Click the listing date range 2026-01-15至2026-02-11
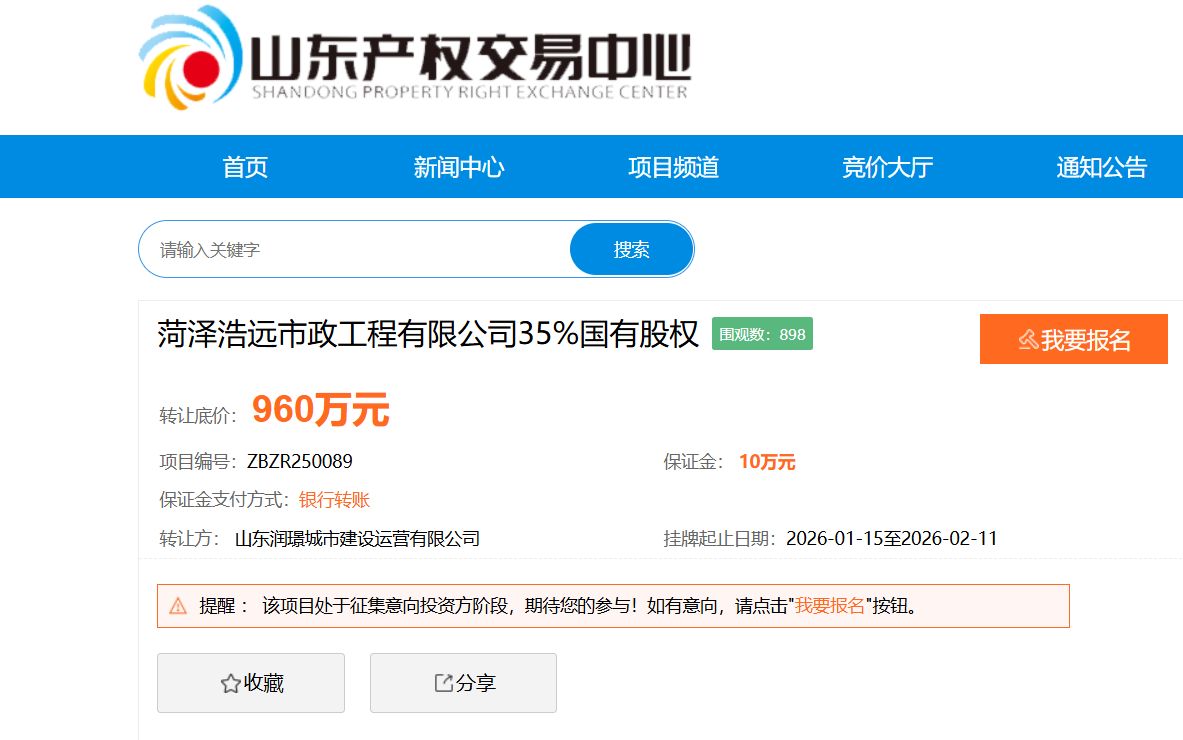The width and height of the screenshot is (1183, 740). tap(891, 539)
